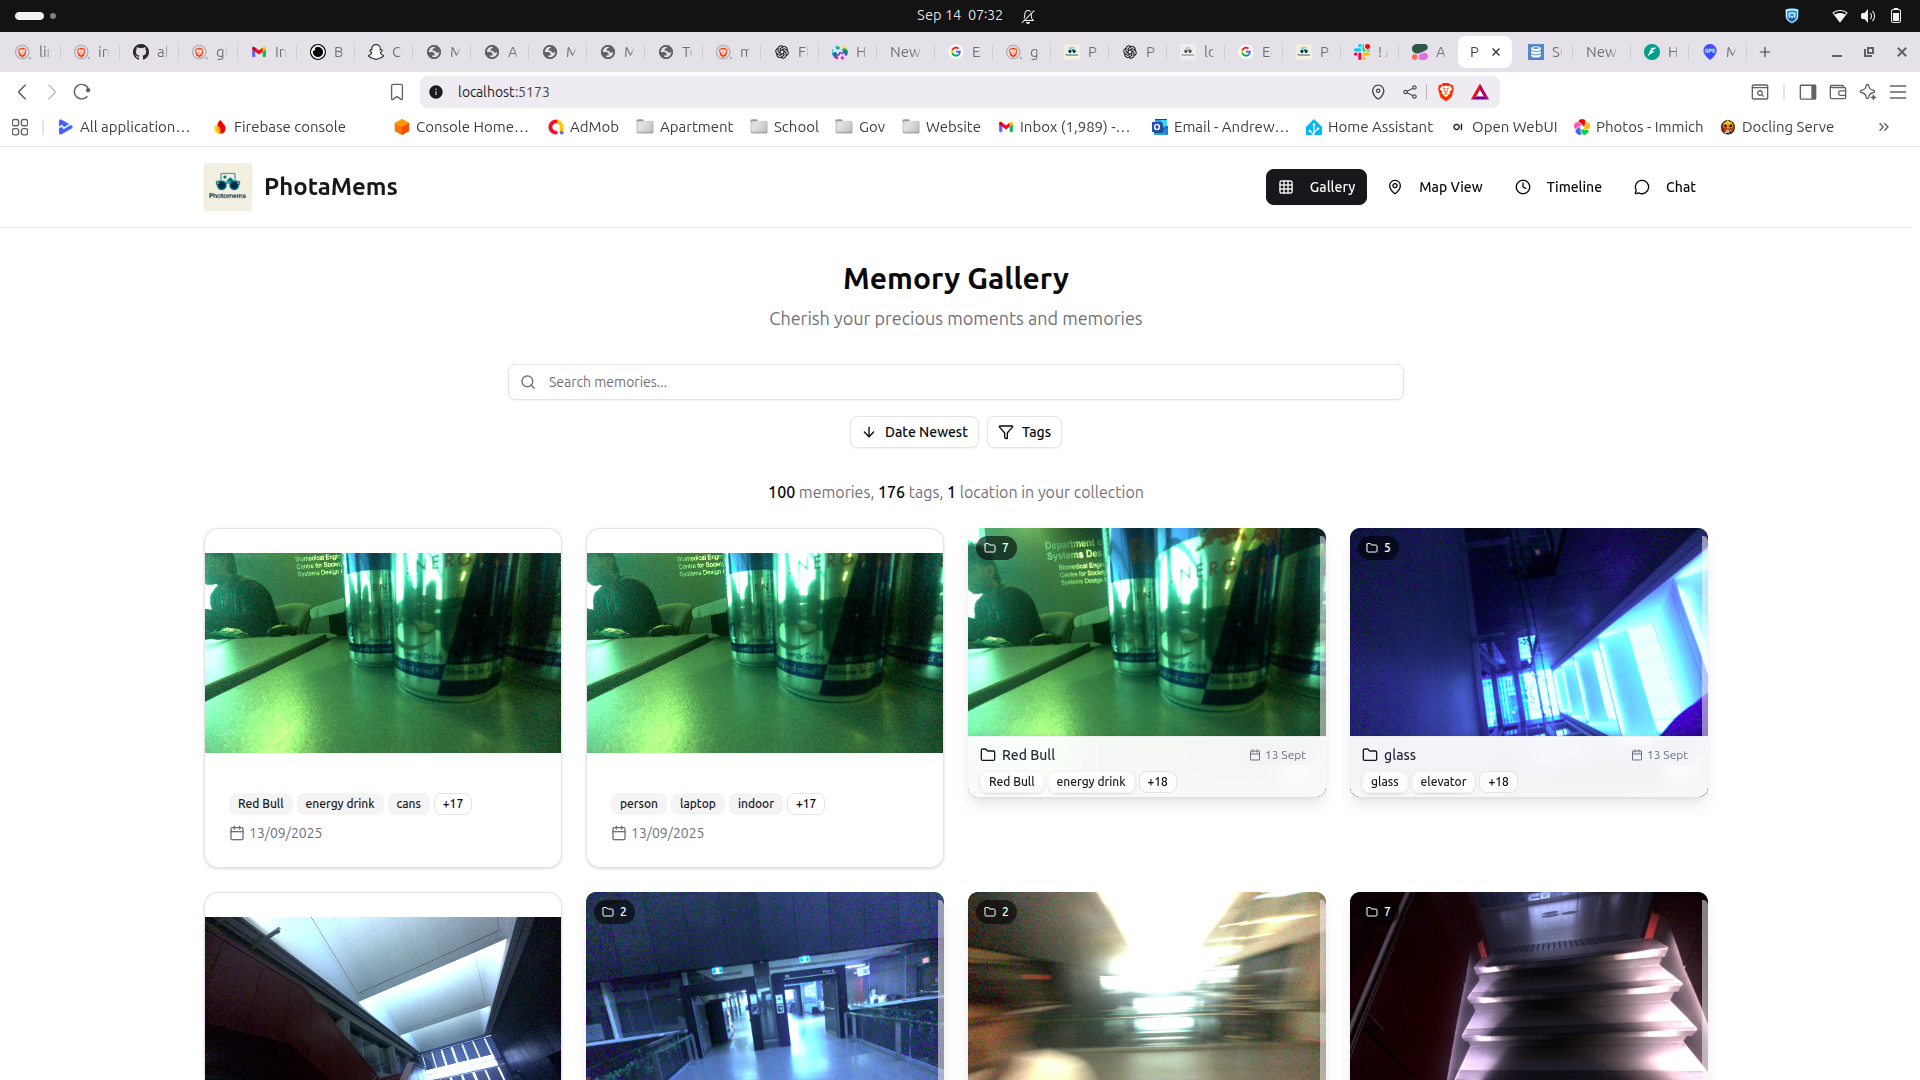Select the Gallery view button

(x=1316, y=187)
